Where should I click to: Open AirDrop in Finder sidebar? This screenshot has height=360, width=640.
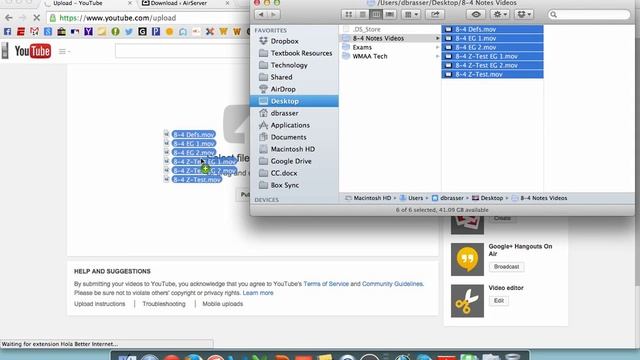283,89
